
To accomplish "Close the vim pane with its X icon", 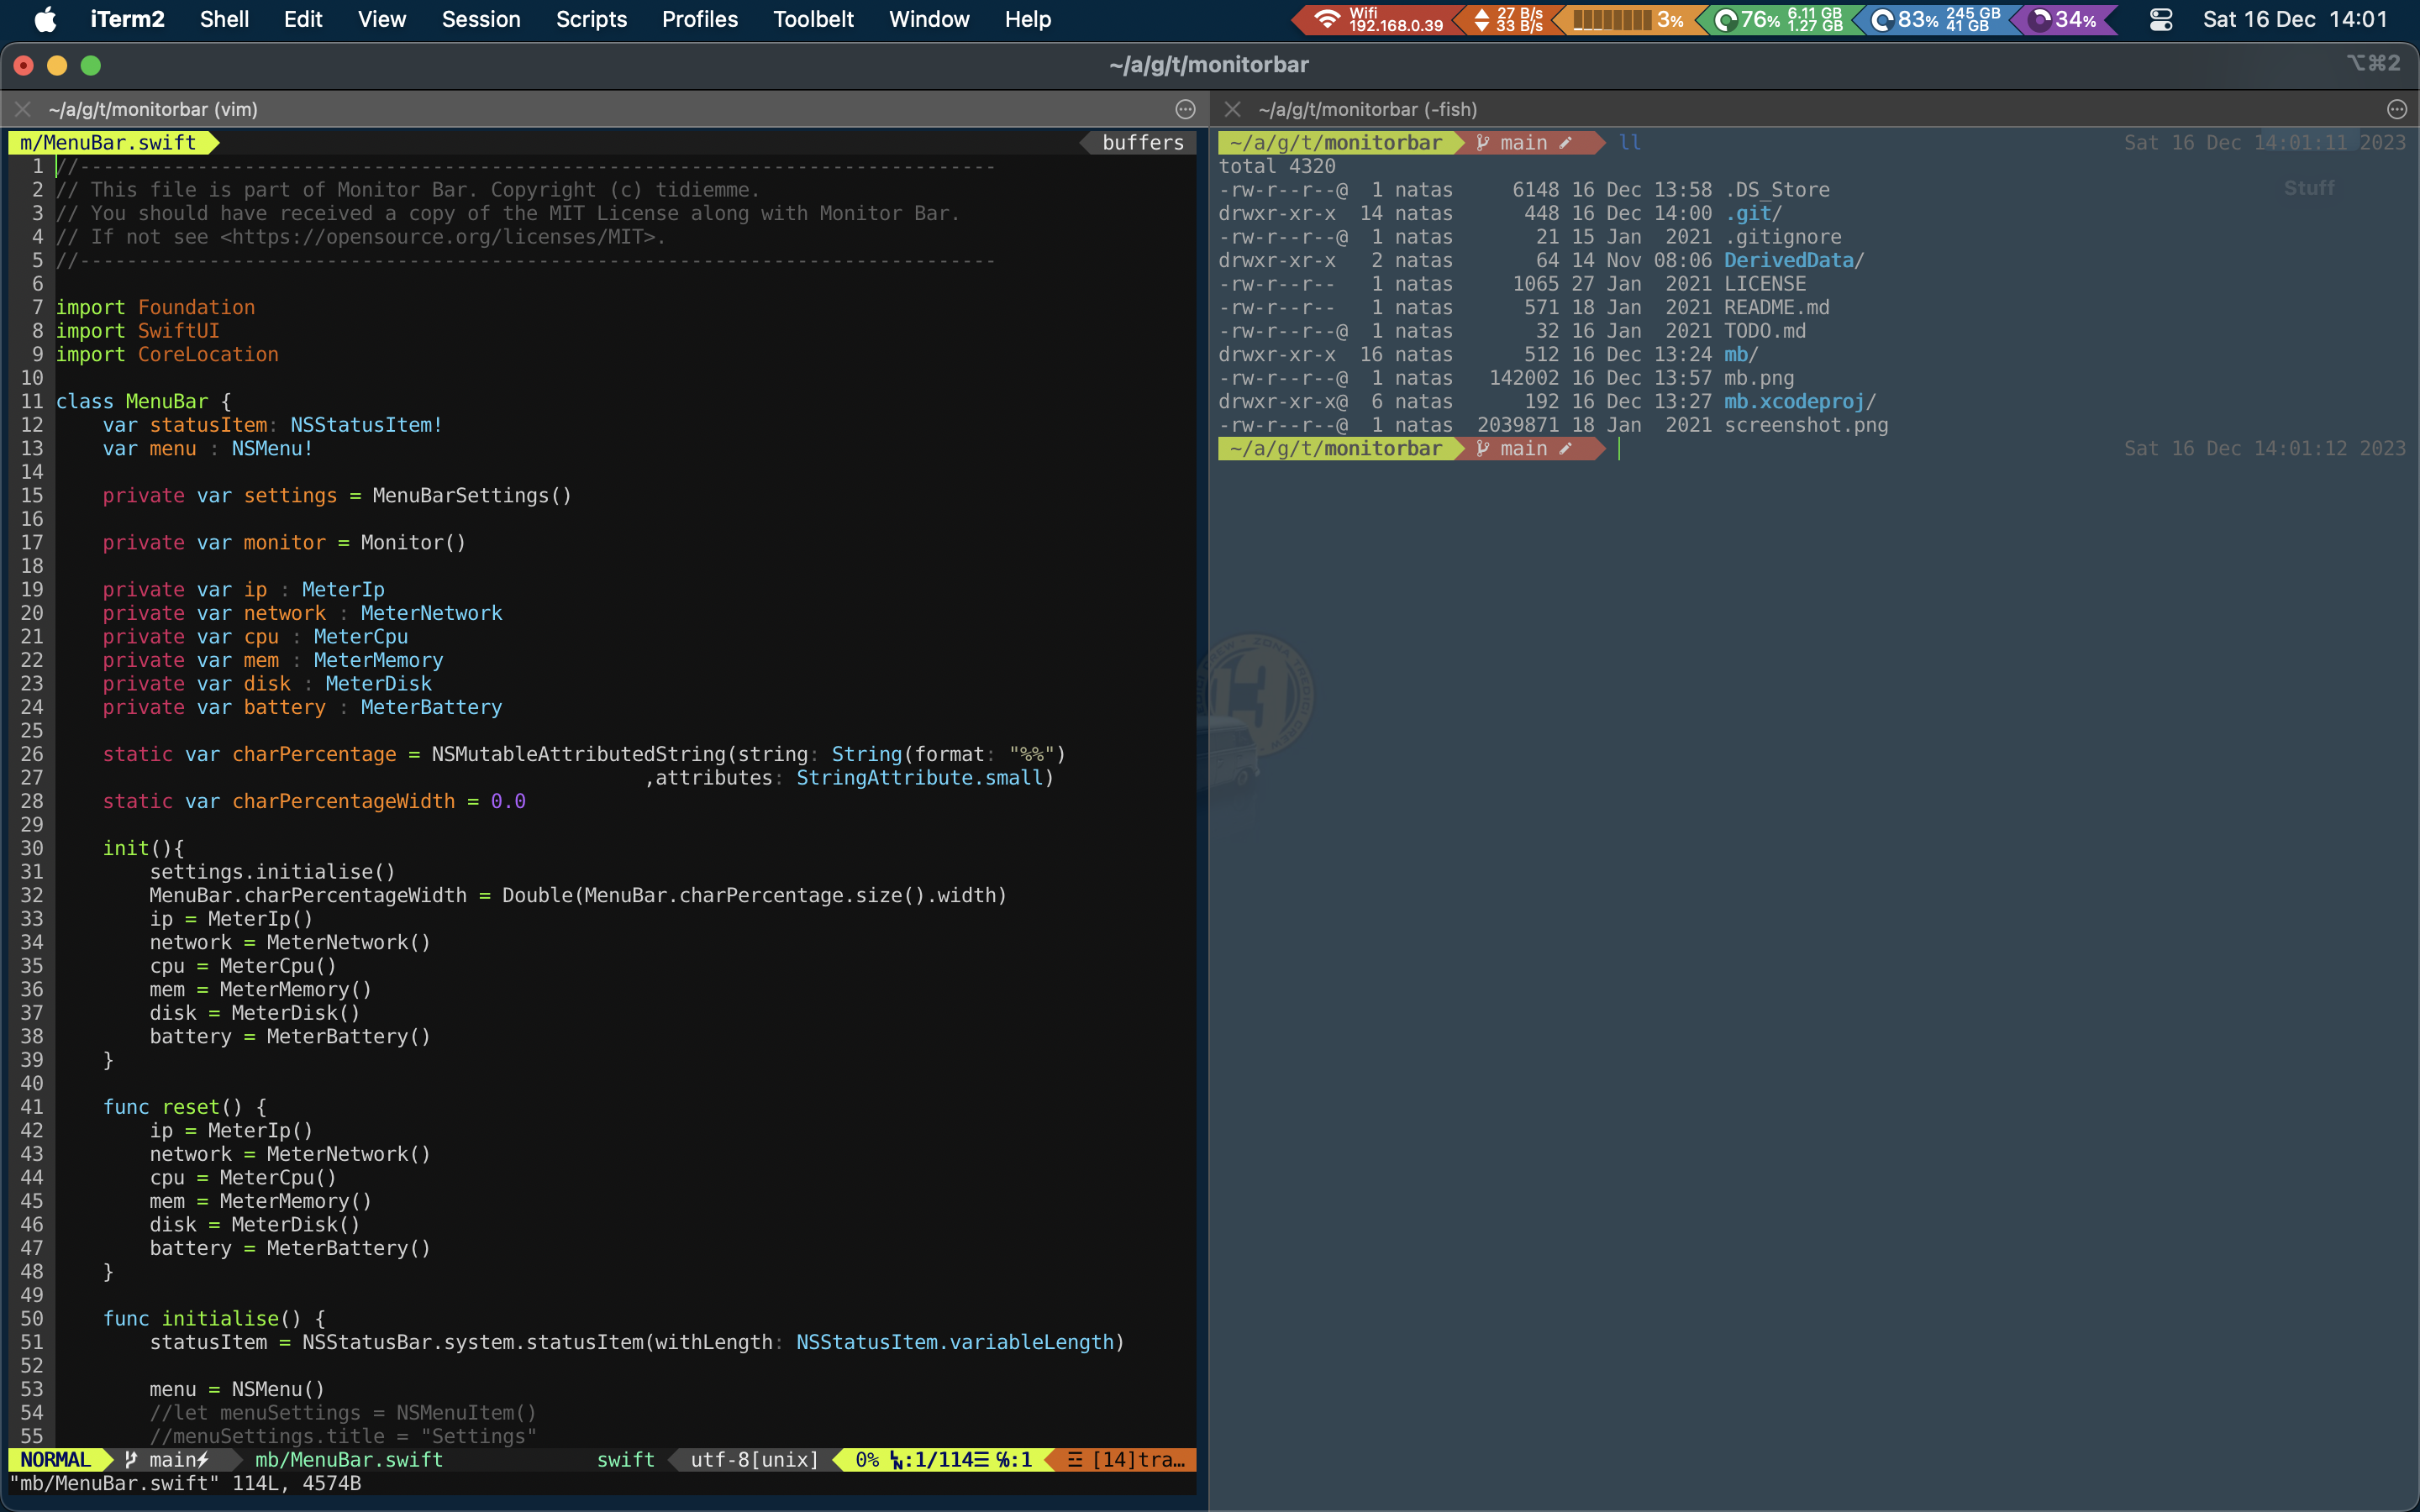I will 23,109.
